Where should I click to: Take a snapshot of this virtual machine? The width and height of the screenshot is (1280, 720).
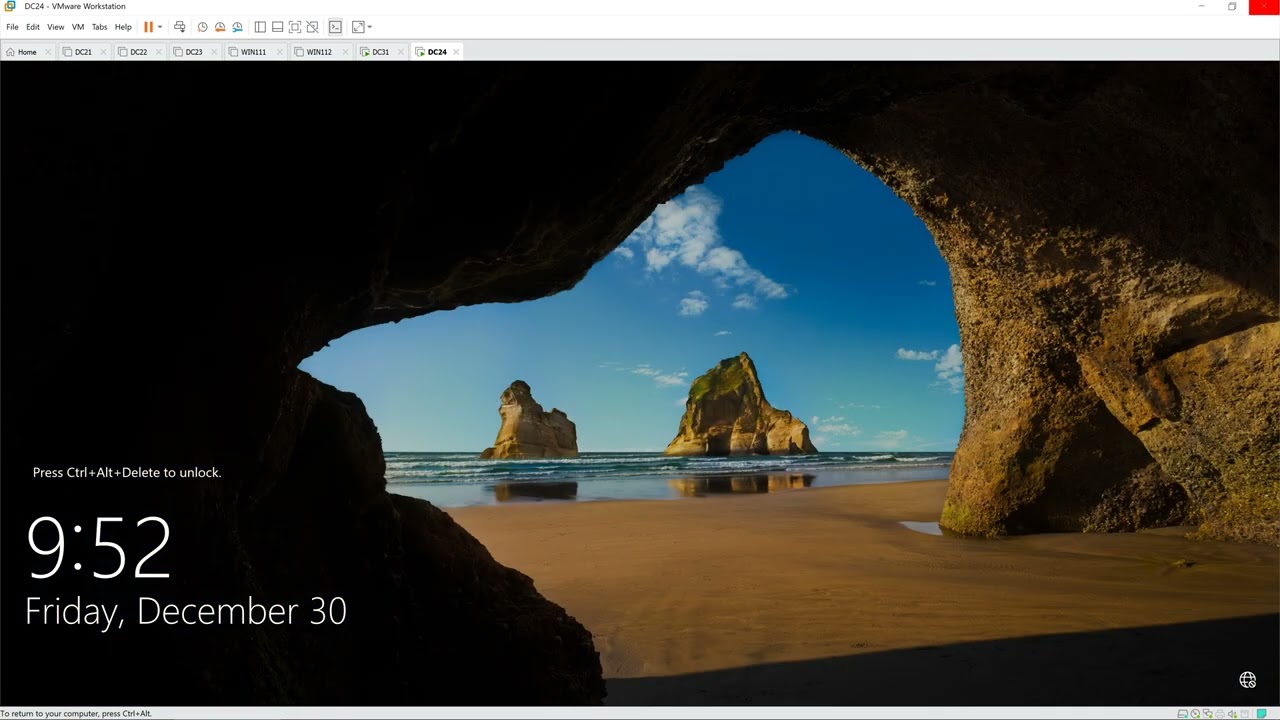point(202,27)
